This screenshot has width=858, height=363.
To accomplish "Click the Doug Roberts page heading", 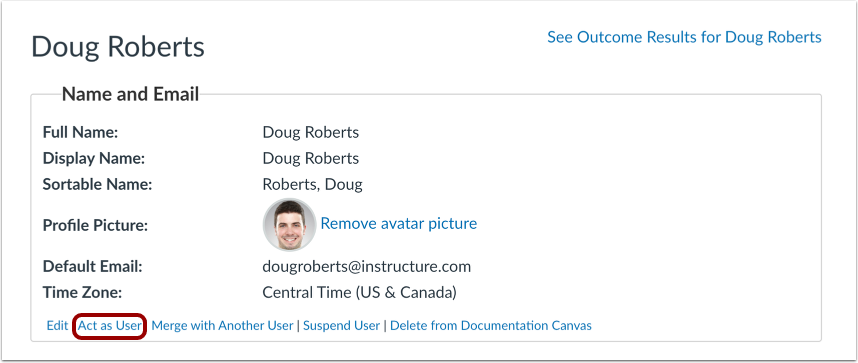I will point(118,47).
